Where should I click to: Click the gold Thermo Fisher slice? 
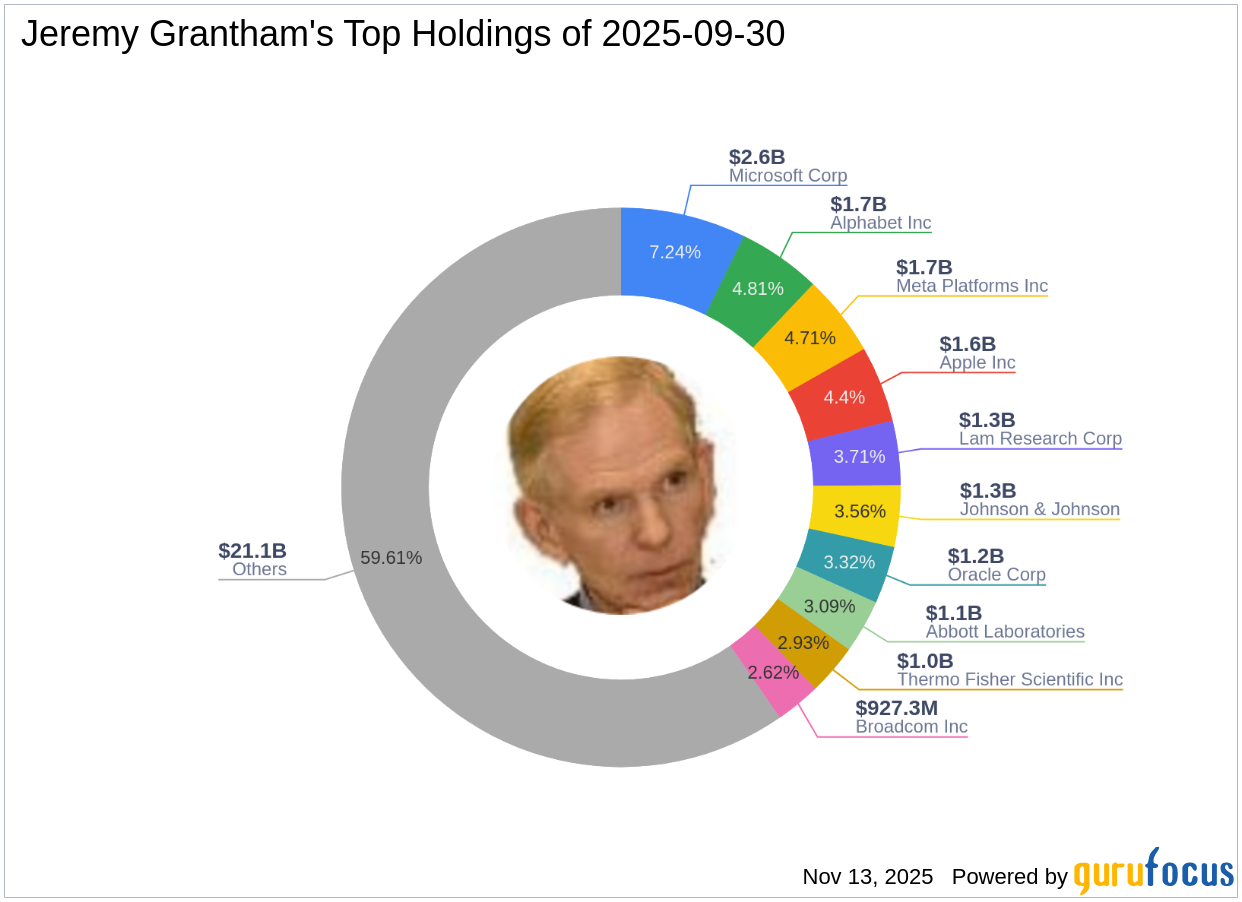(x=802, y=643)
